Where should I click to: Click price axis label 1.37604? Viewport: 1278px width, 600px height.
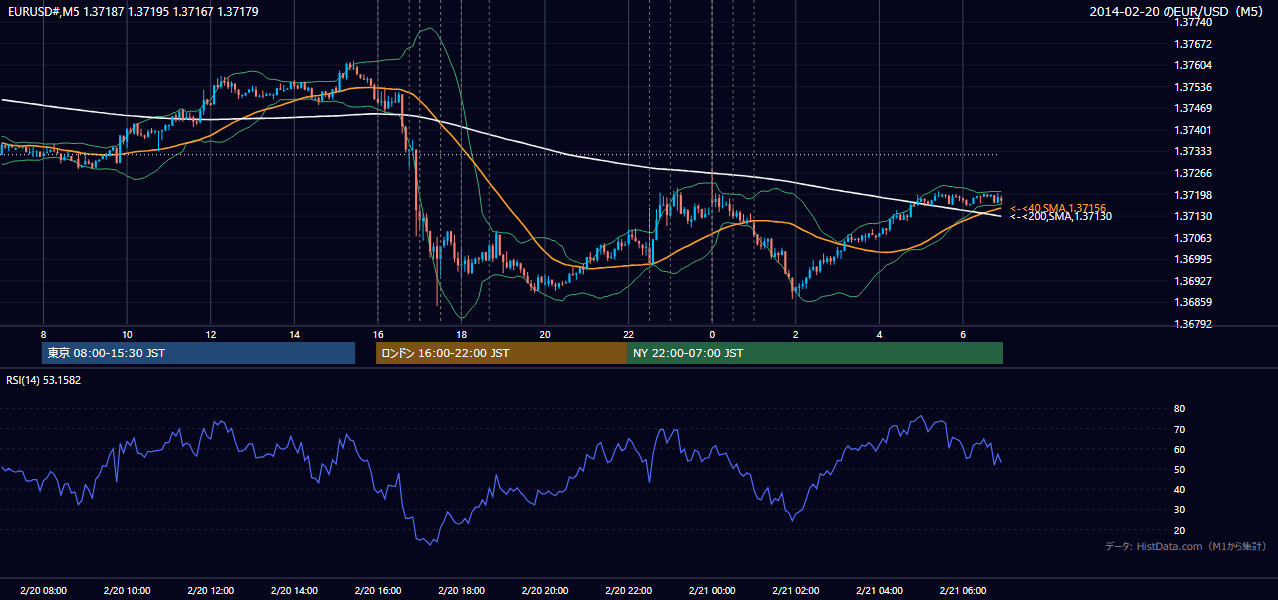(x=1193, y=65)
